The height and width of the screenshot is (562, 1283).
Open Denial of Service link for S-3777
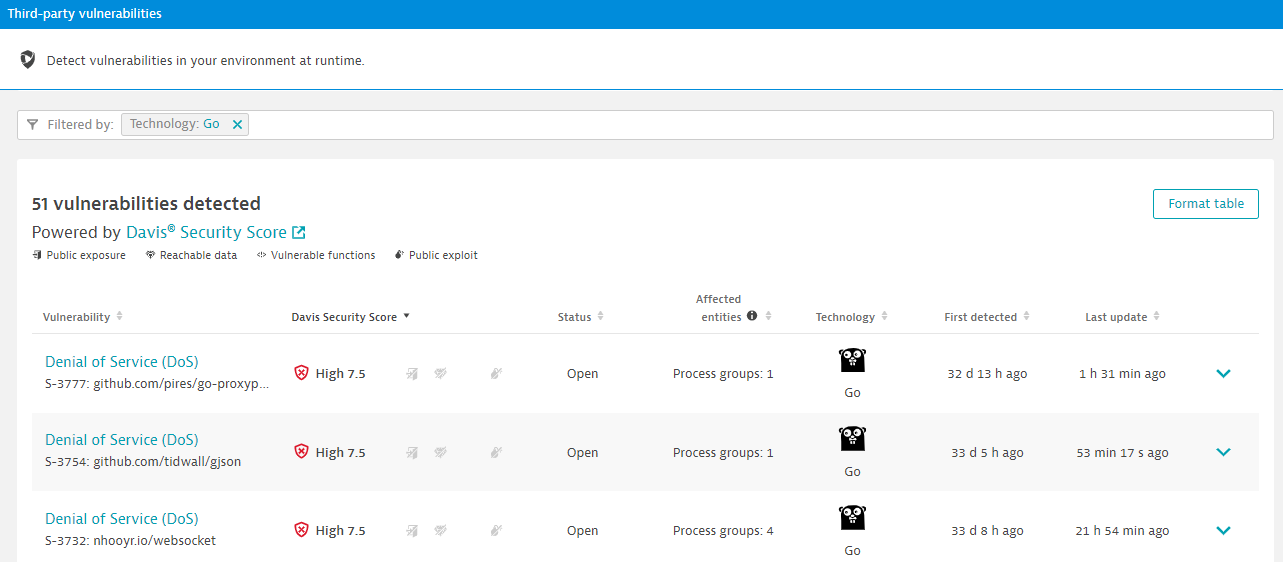(x=122, y=362)
